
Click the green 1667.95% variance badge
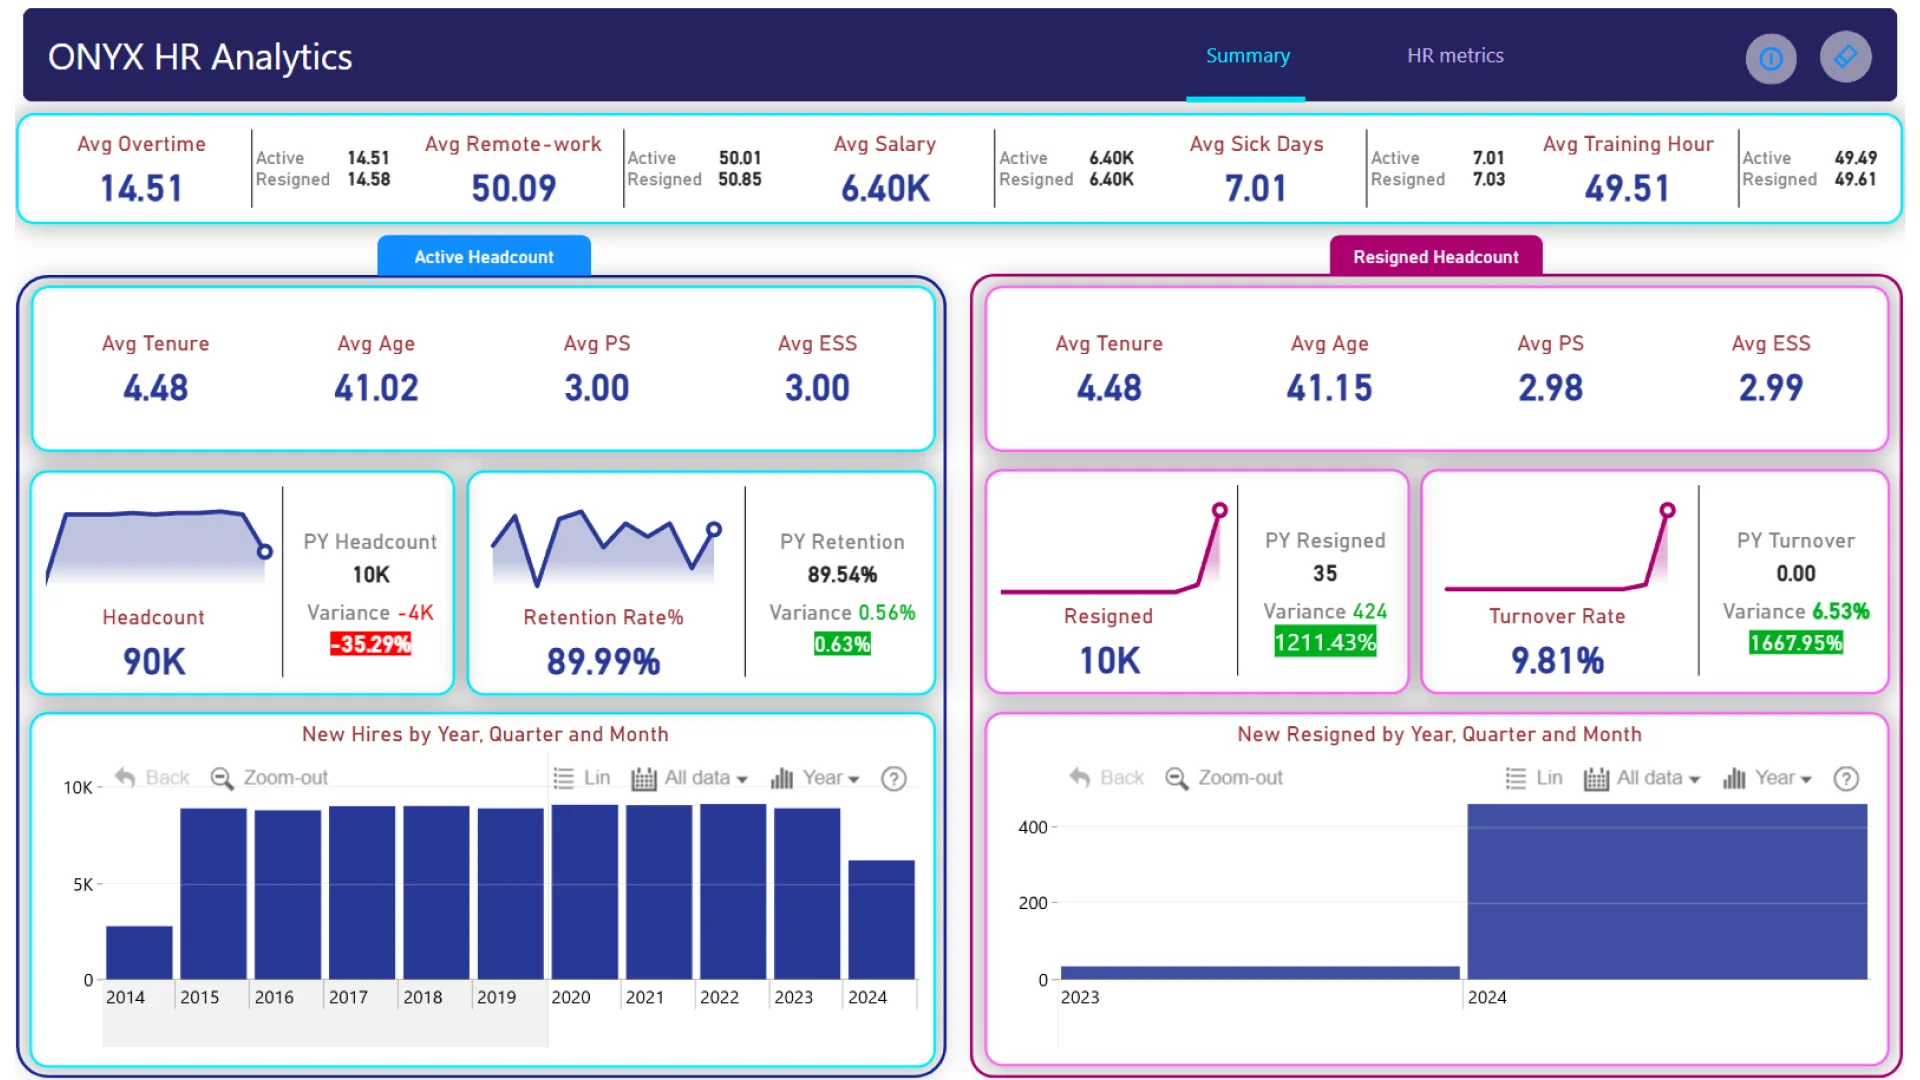click(x=1795, y=643)
